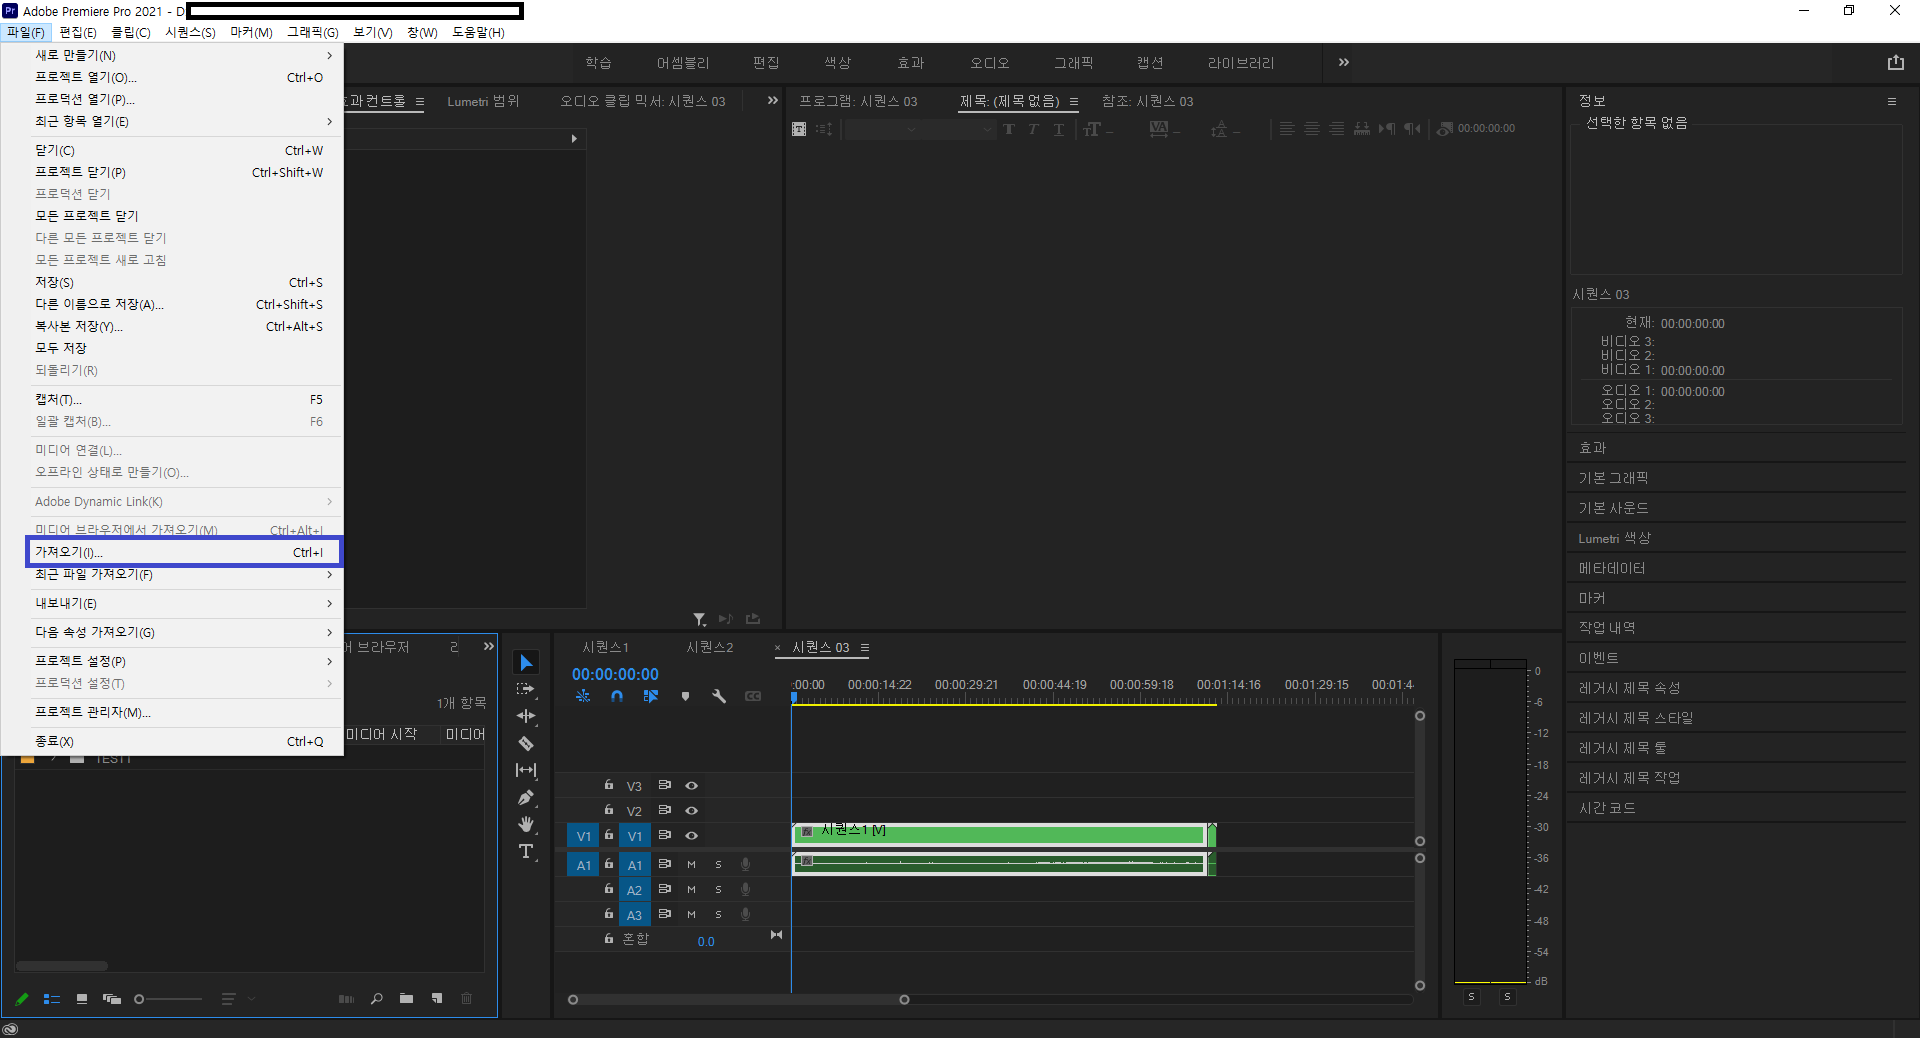
Task: Solo audio track A2
Action: [x=718, y=889]
